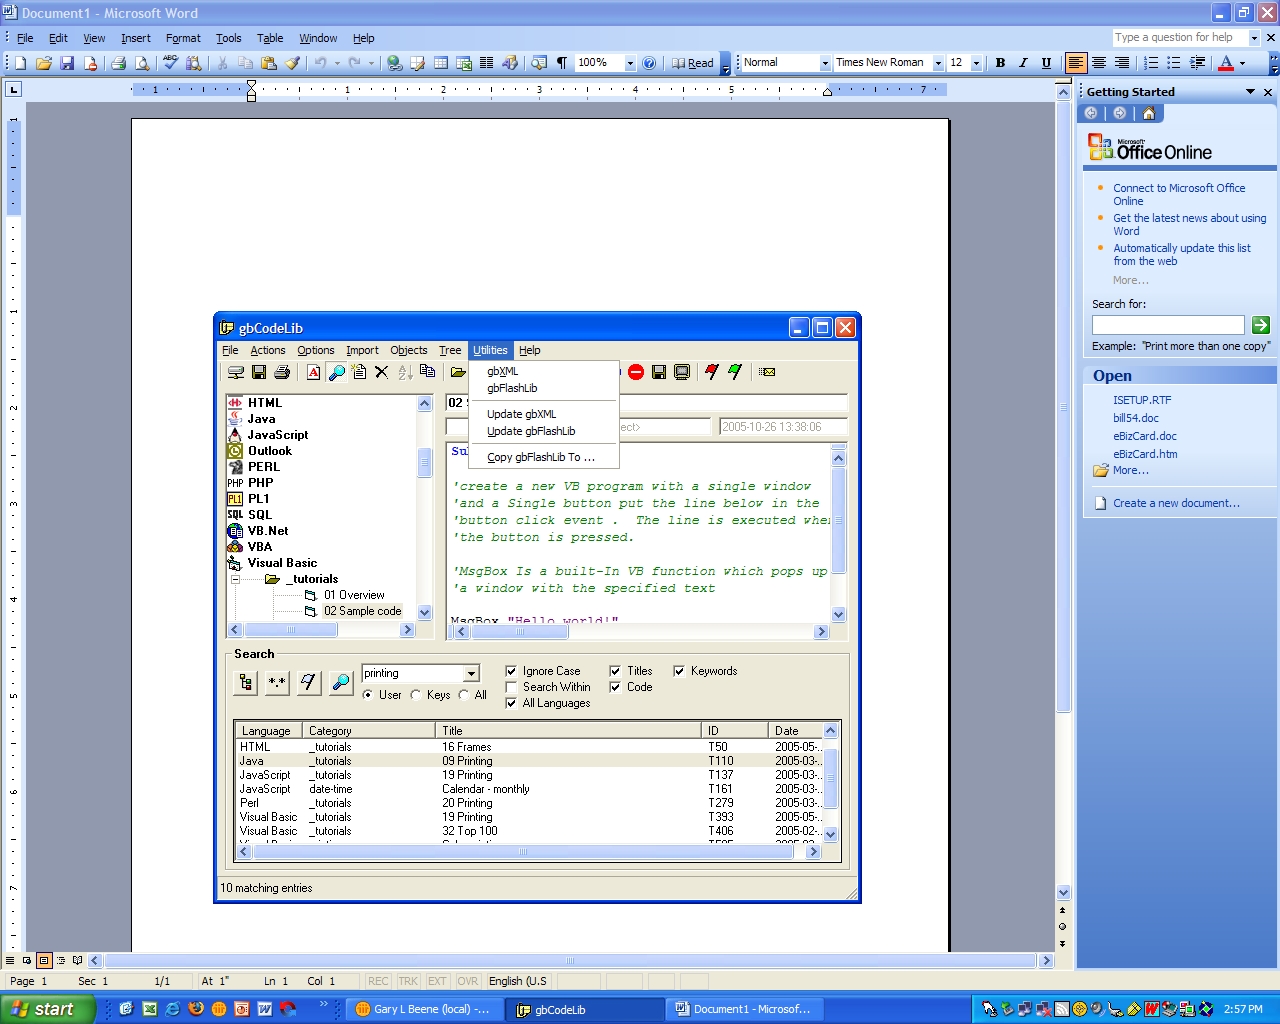Uncheck the Code checkbox

[615, 687]
